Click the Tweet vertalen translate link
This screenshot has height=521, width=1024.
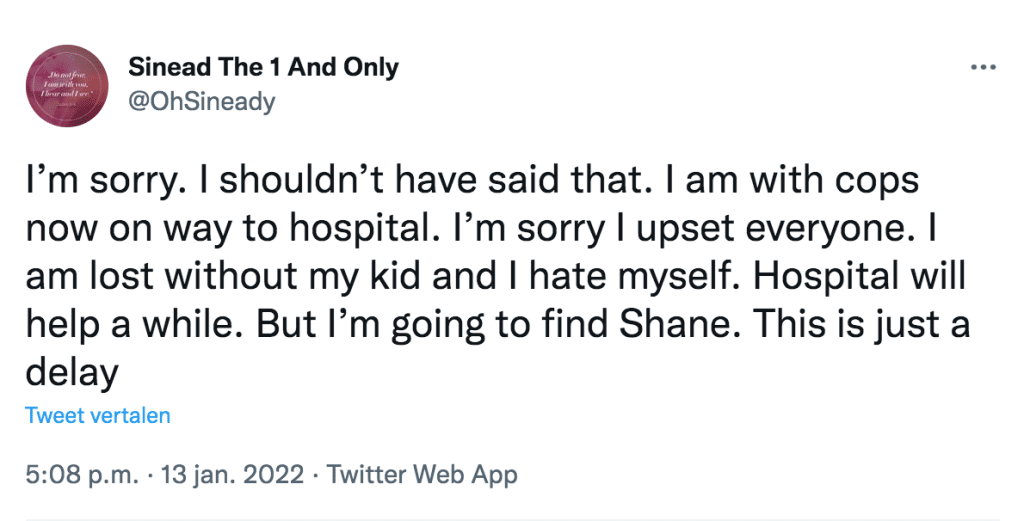98,415
